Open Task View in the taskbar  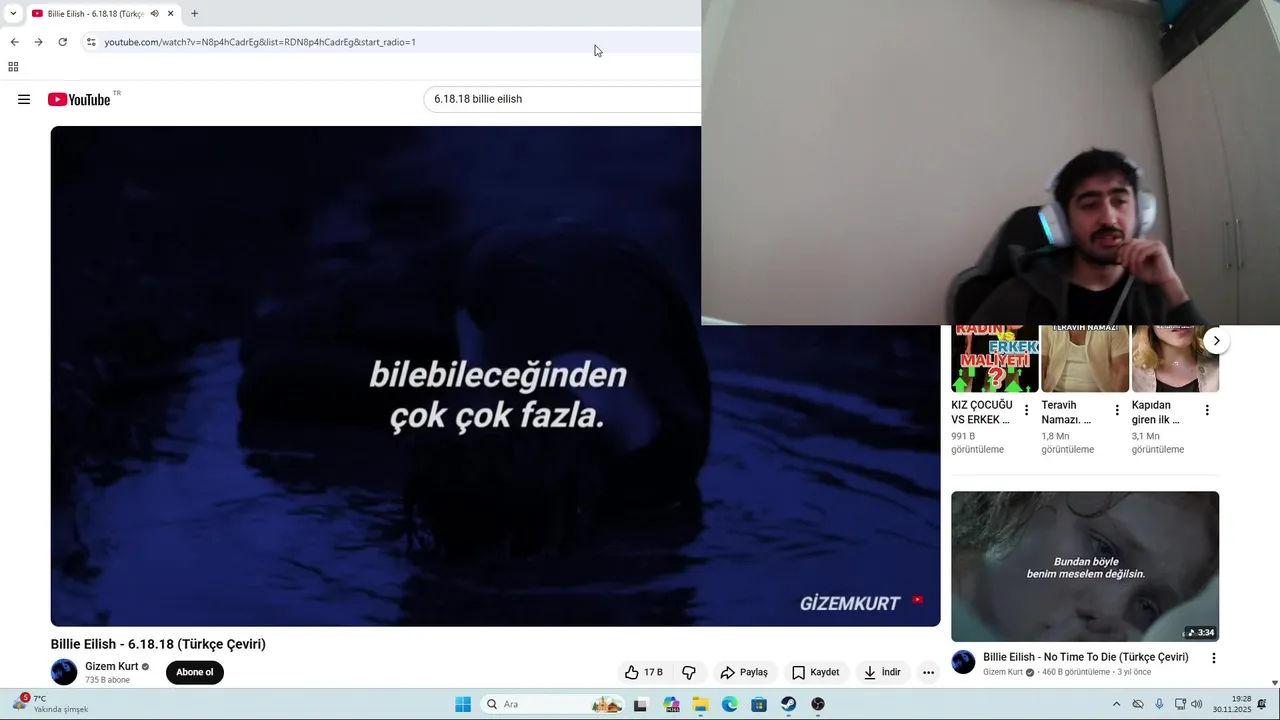pyautogui.click(x=641, y=704)
